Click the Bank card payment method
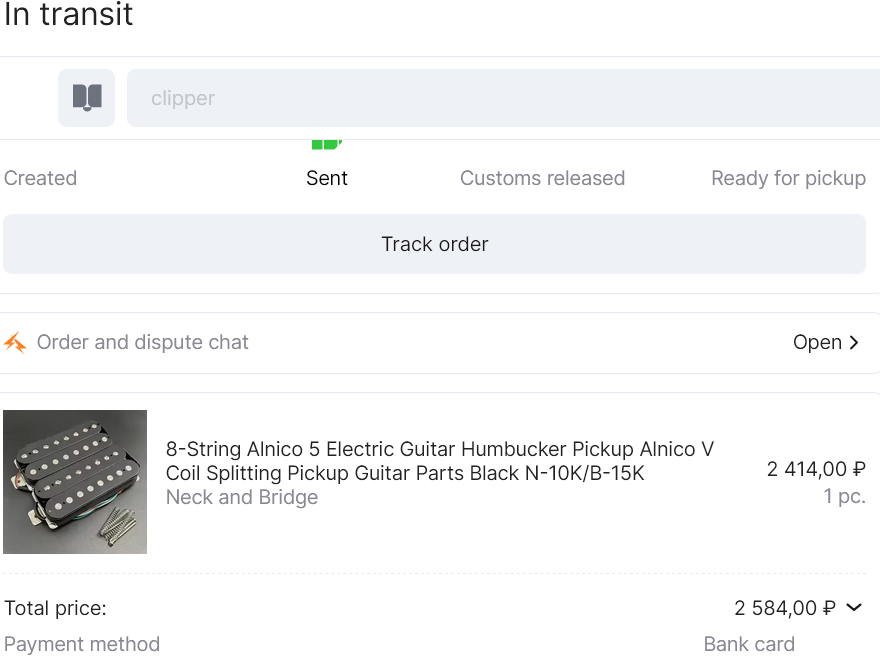 click(x=749, y=644)
